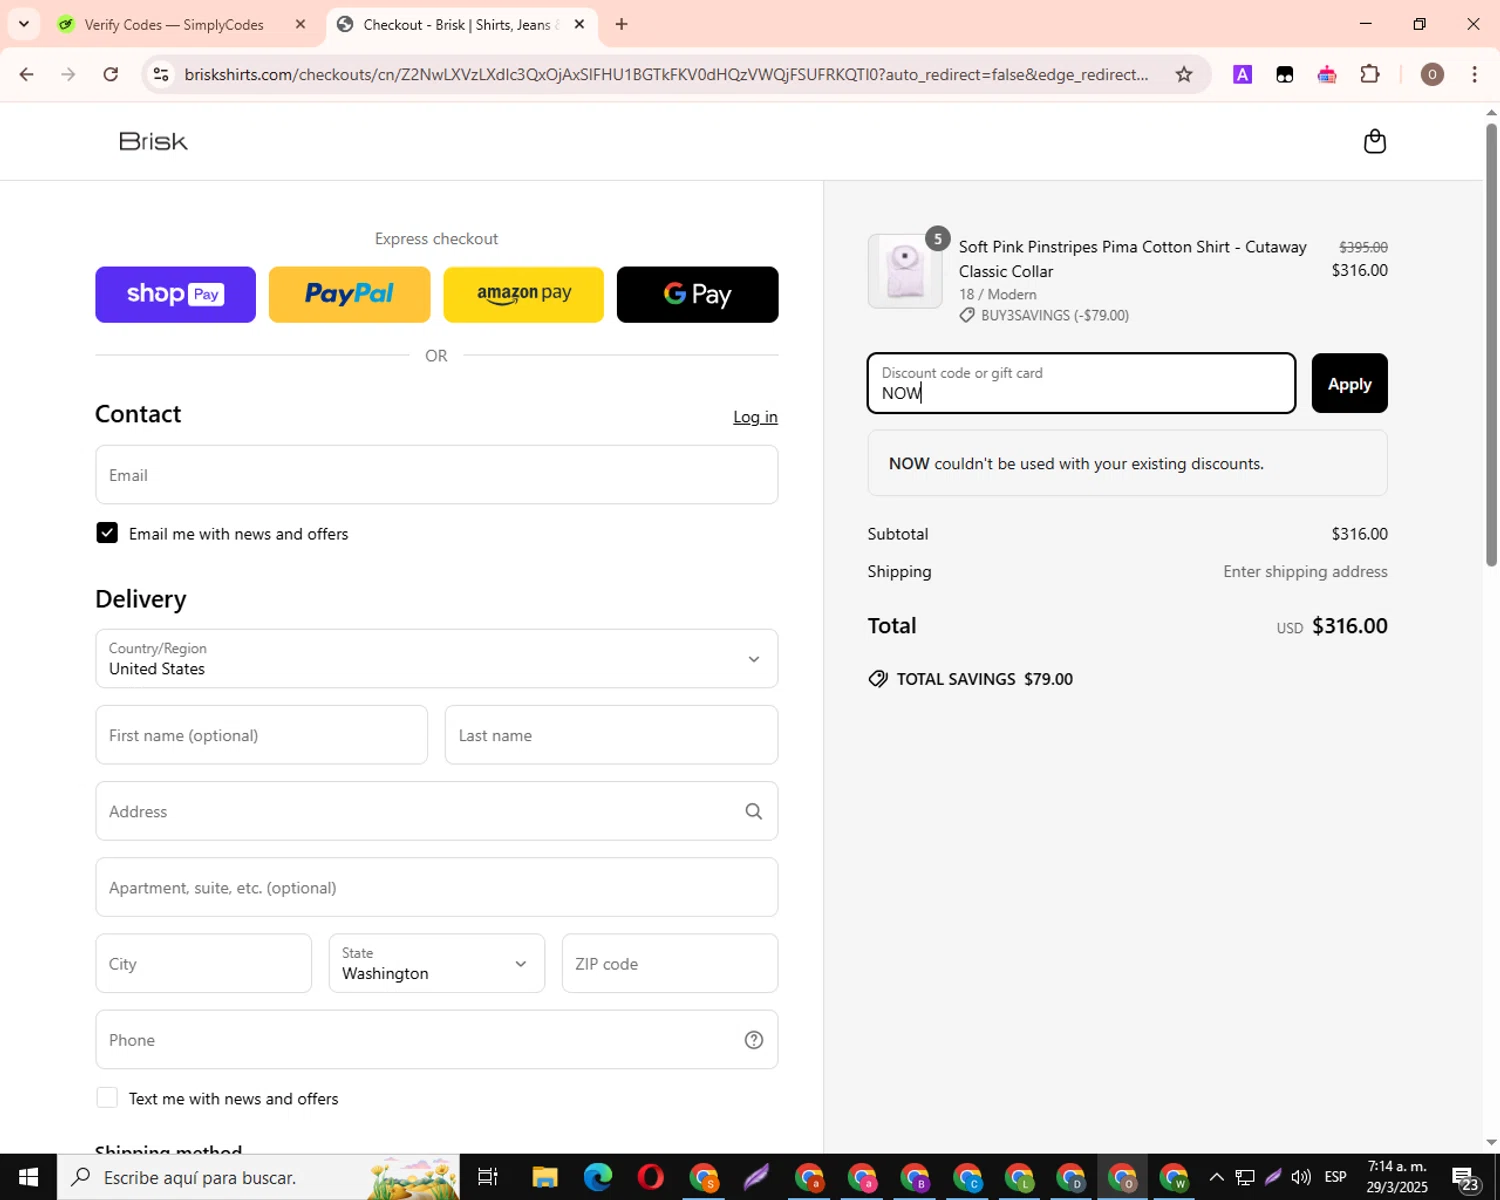Click the City field

click(x=204, y=963)
